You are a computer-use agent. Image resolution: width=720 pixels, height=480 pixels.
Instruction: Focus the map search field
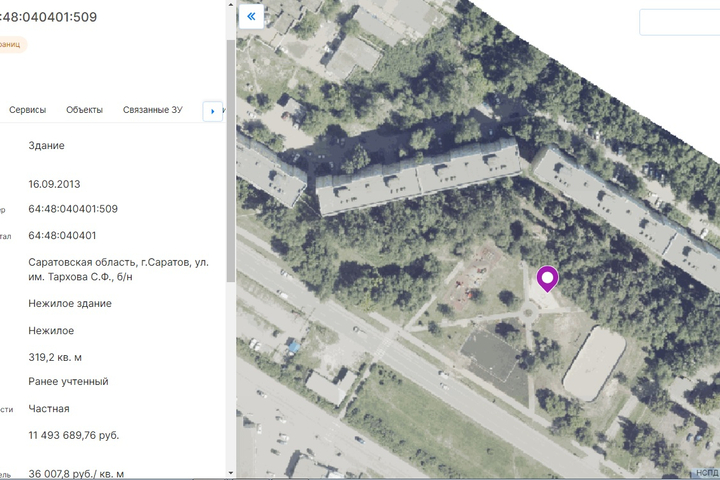point(682,22)
